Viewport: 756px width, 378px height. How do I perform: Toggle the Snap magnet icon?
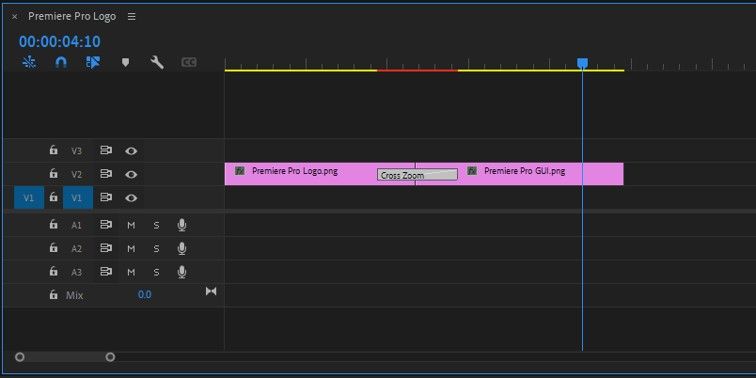pyautogui.click(x=61, y=62)
